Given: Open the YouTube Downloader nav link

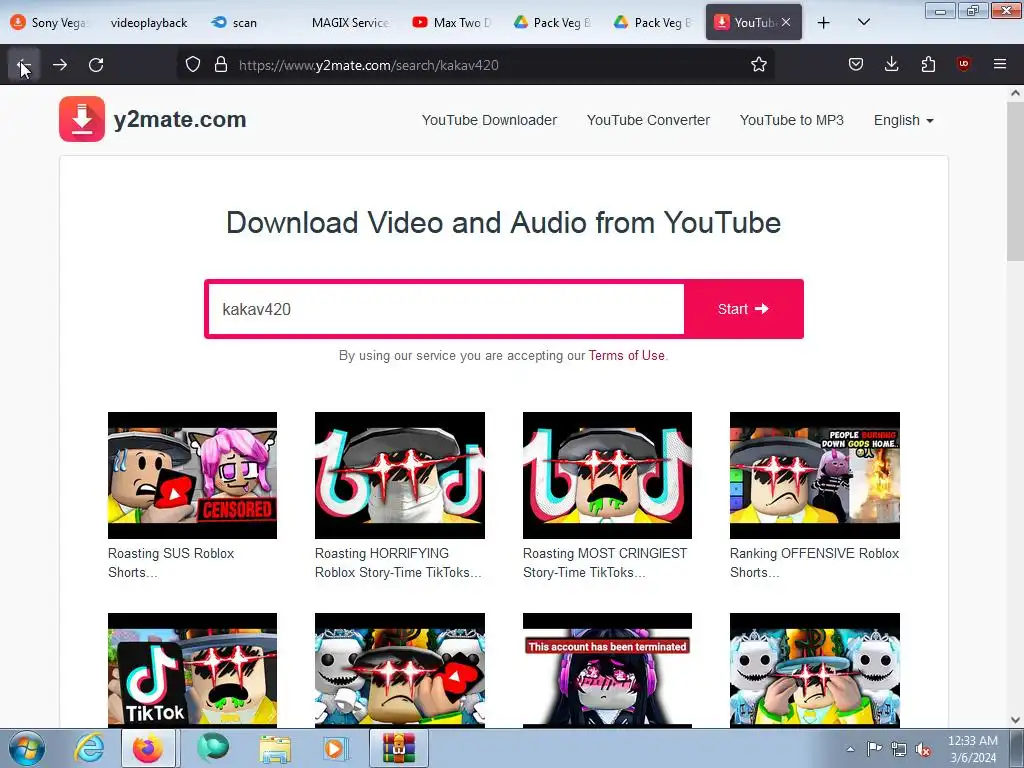Looking at the screenshot, I should [489, 120].
